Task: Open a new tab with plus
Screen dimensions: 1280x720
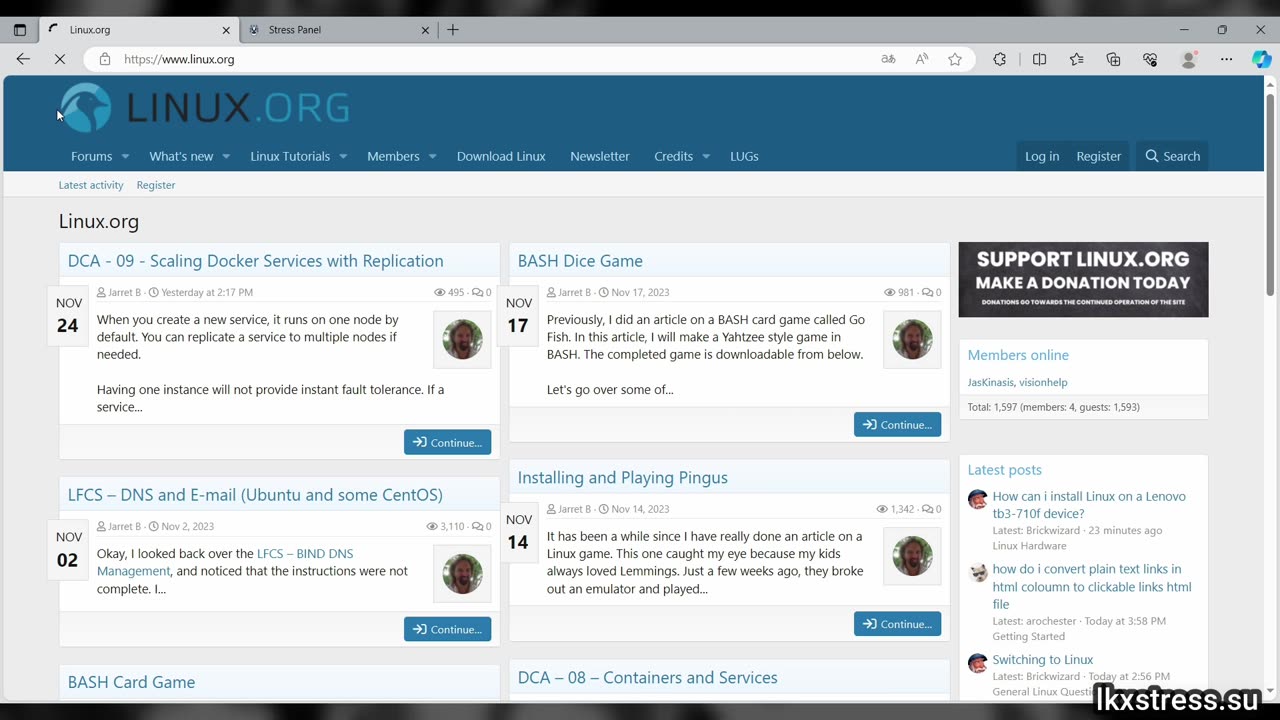Action: (453, 30)
